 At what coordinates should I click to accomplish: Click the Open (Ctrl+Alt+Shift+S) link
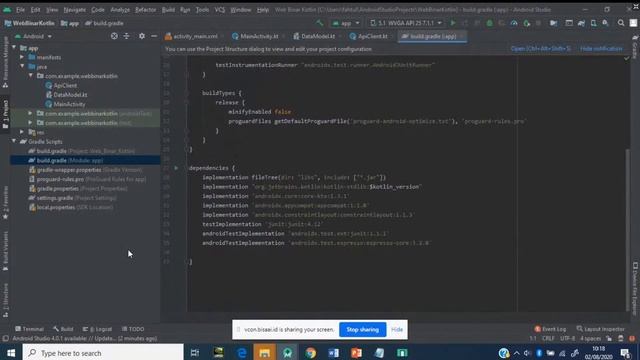540,49
